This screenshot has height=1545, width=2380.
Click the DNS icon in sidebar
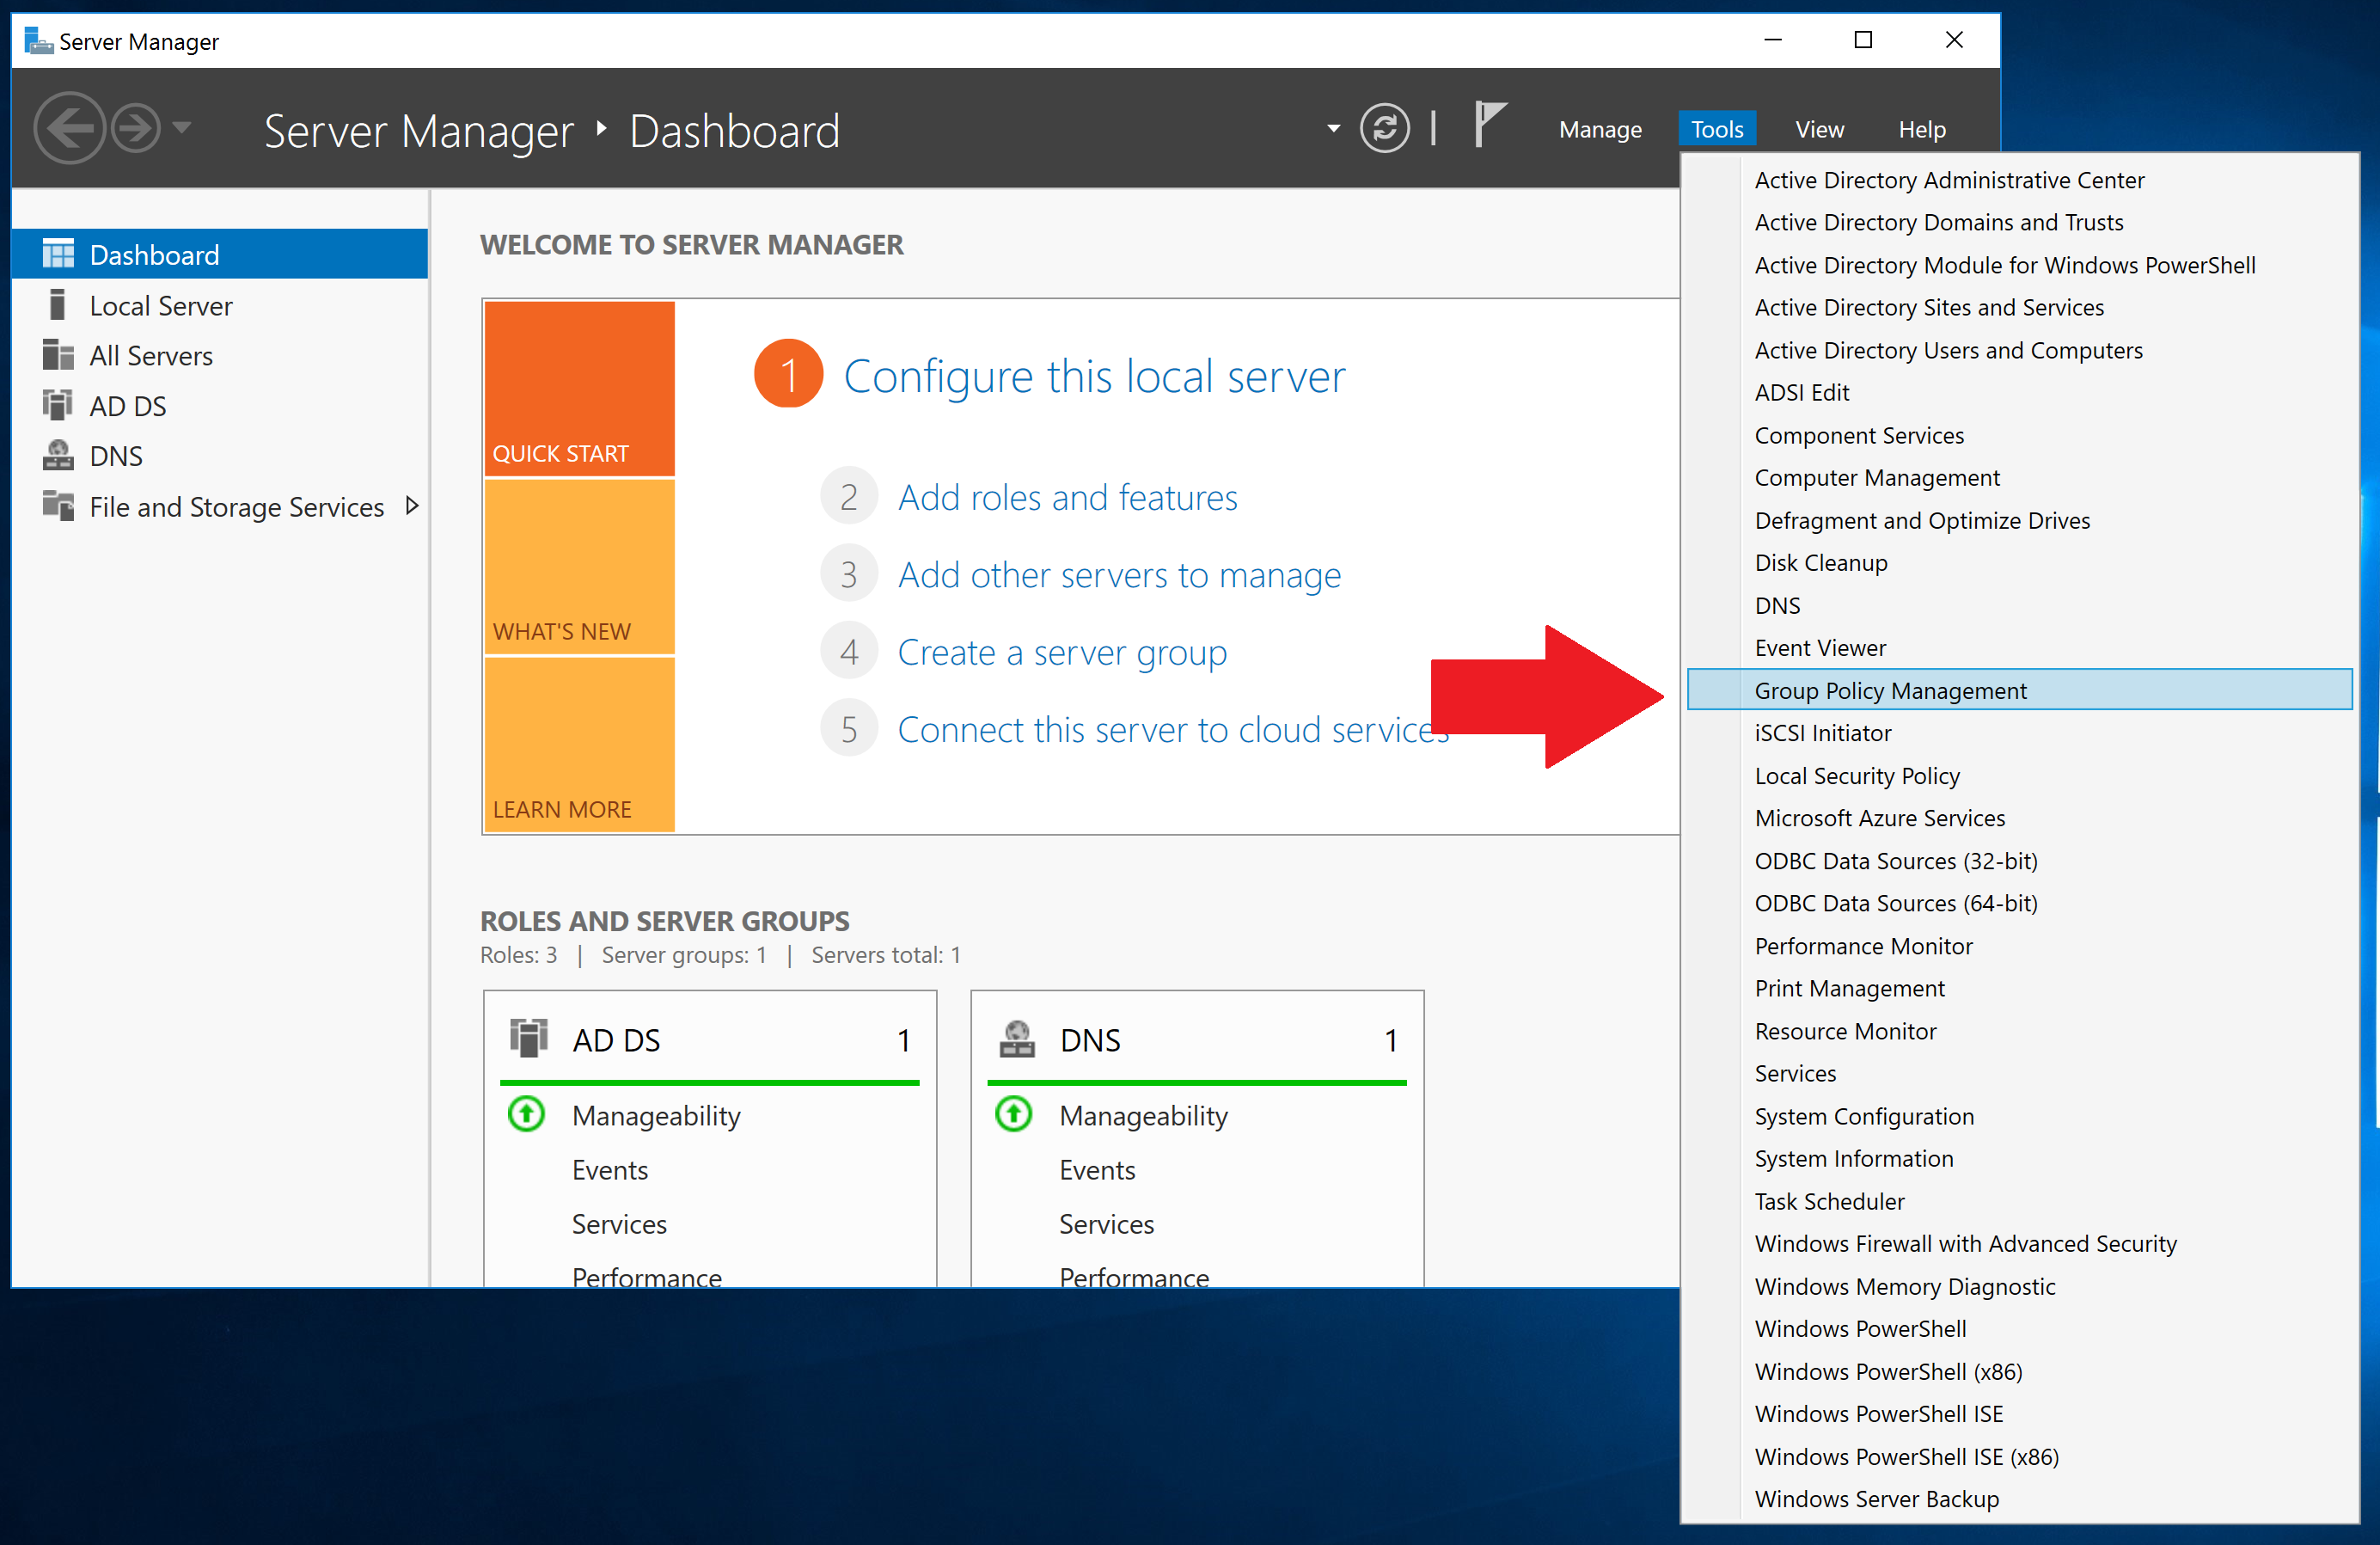[58, 455]
